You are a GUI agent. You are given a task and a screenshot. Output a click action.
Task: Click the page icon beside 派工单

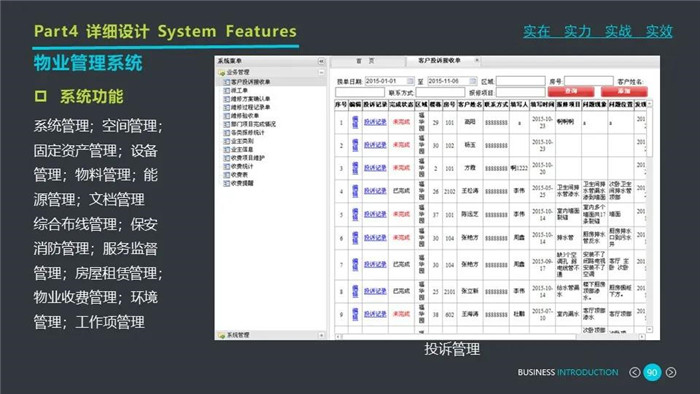point(227,91)
